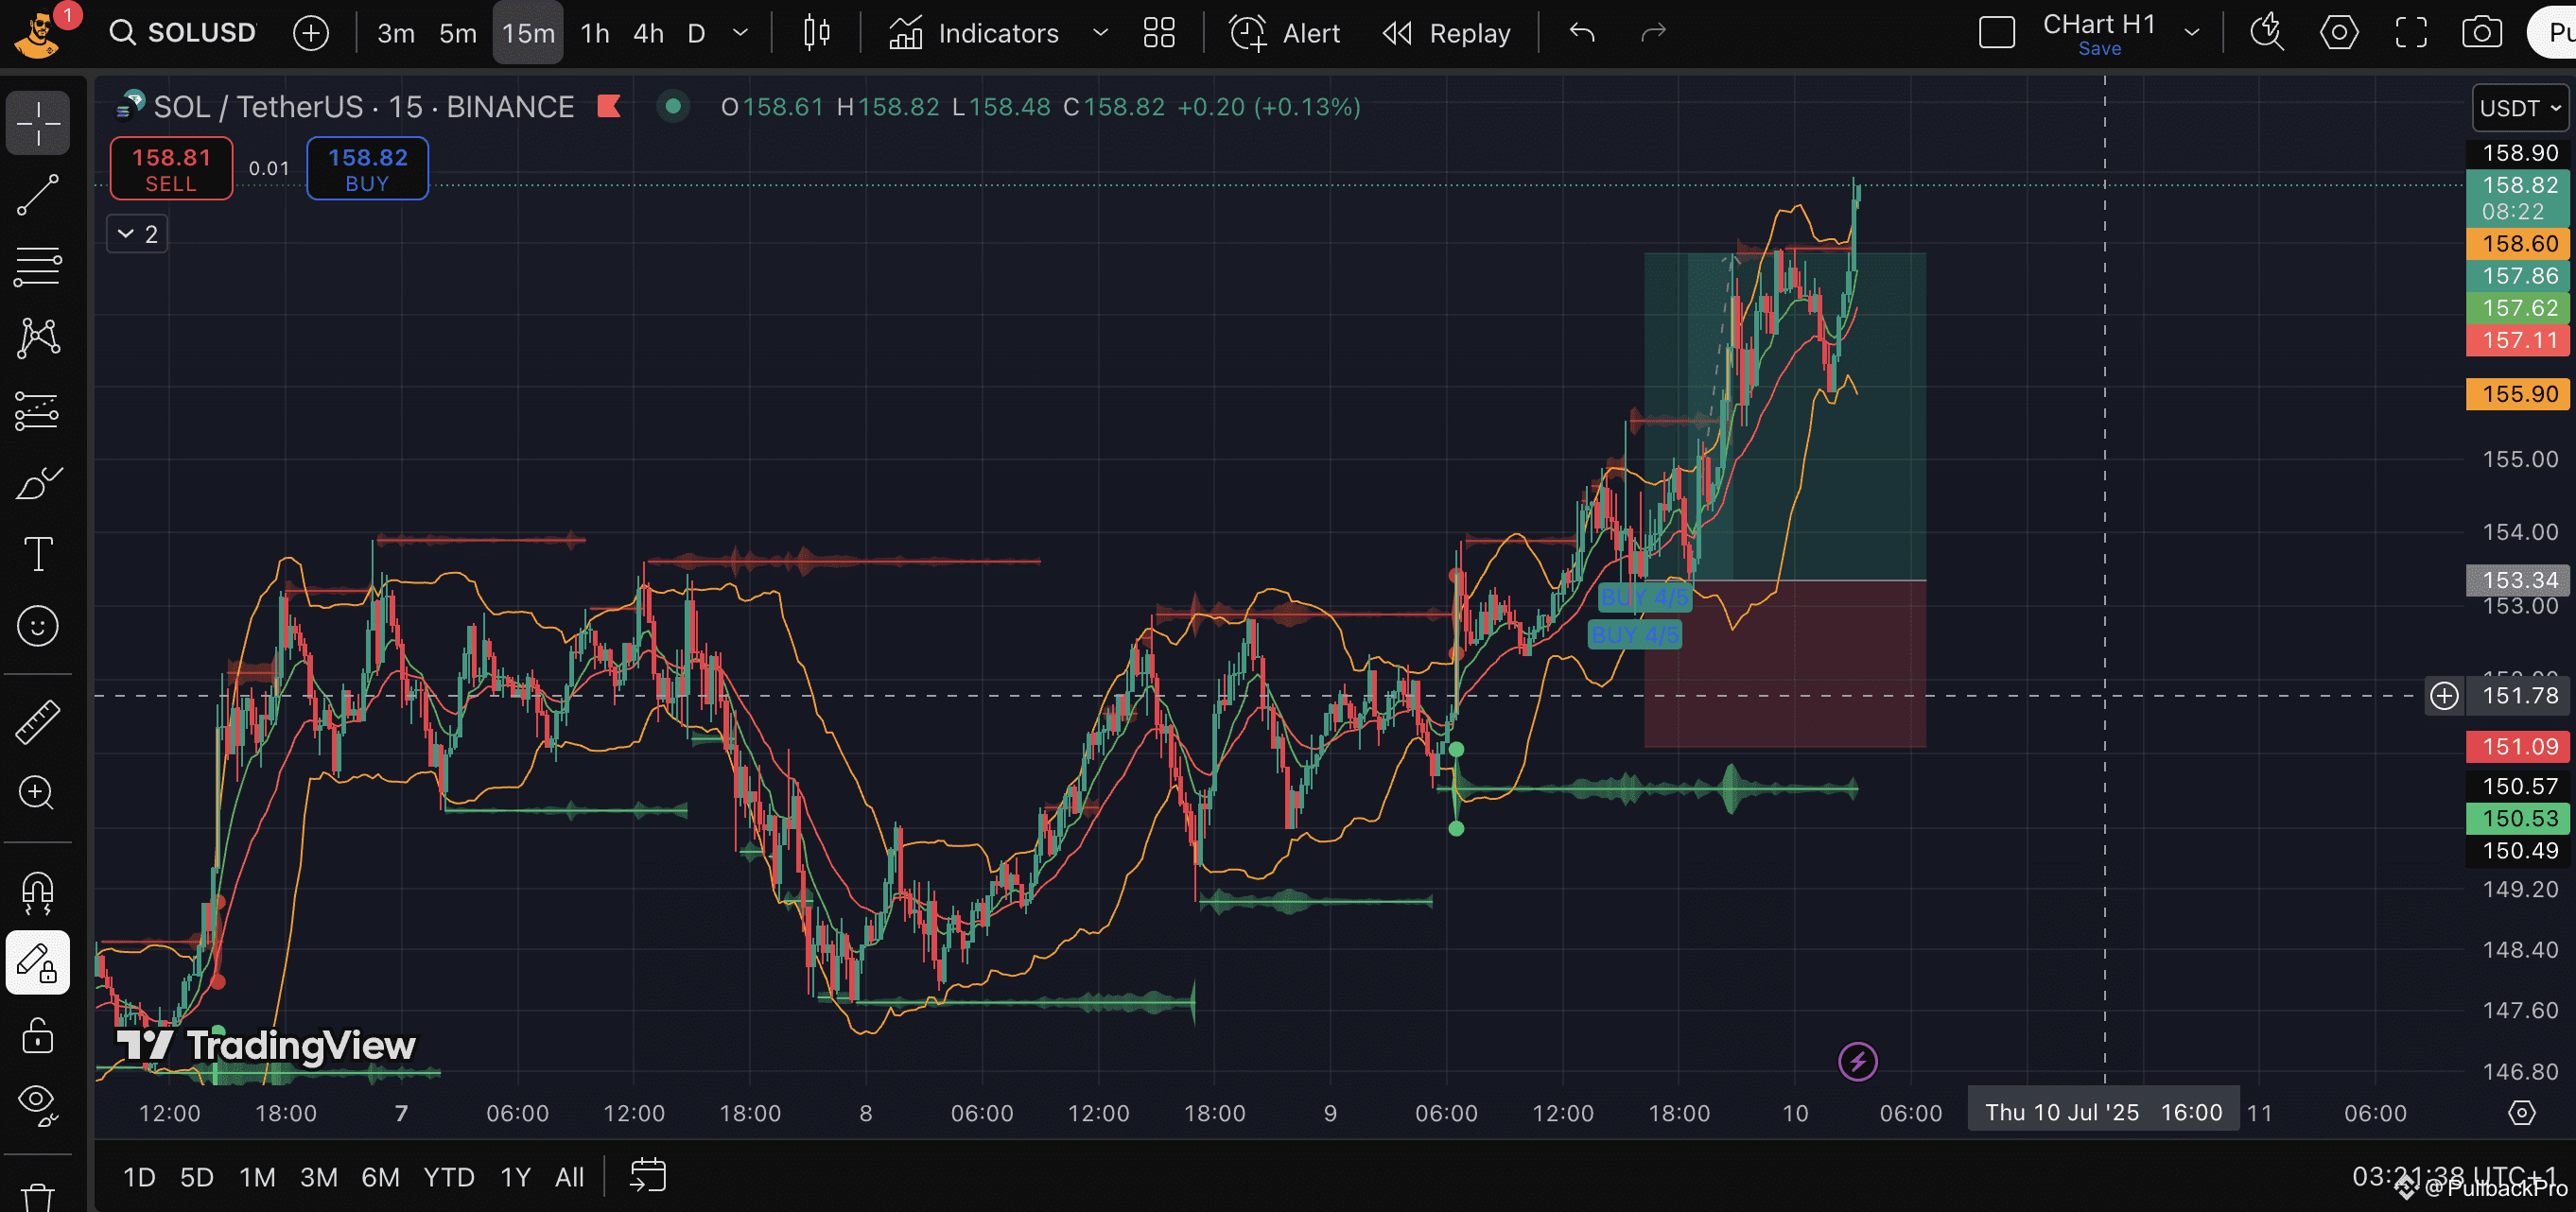Toggle hide all drawings eye icon
This screenshot has width=2576, height=1212.
tap(38, 1105)
